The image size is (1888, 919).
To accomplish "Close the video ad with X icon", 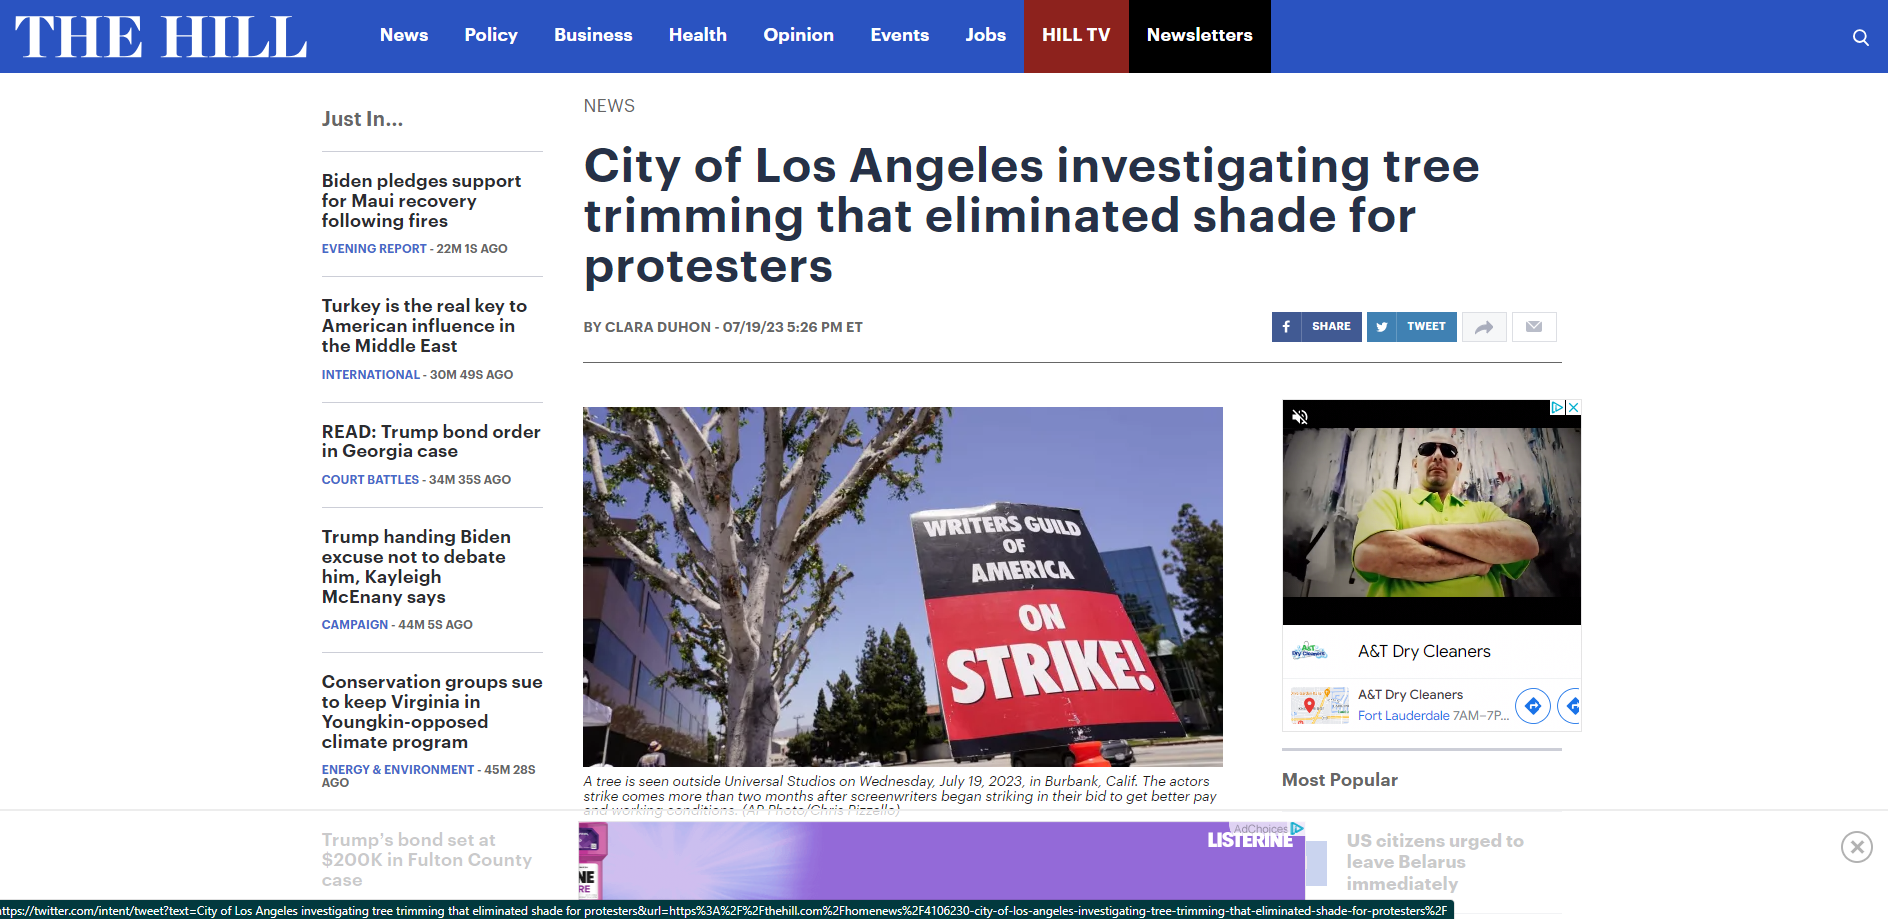I will tap(1573, 407).
